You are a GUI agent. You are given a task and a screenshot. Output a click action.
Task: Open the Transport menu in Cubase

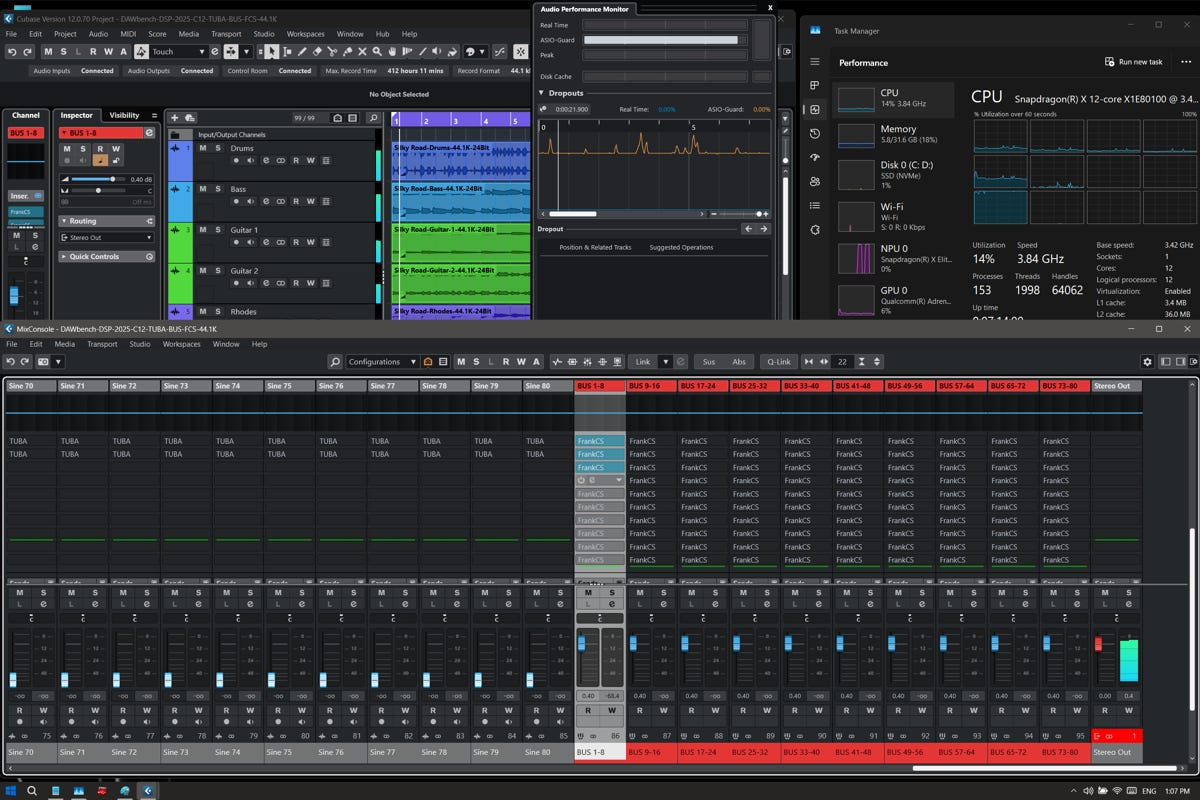(x=226, y=34)
